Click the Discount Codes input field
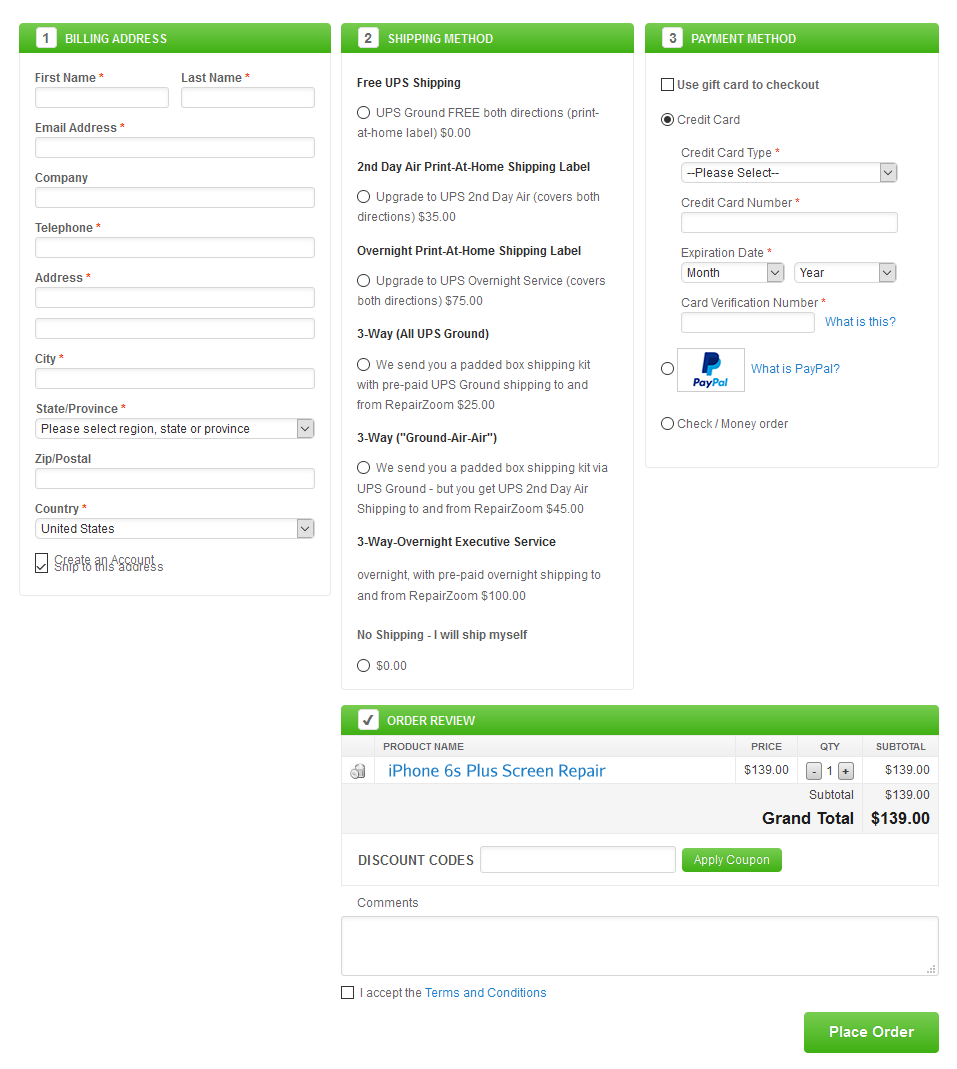Screen dimensions: 957x1069 point(578,860)
